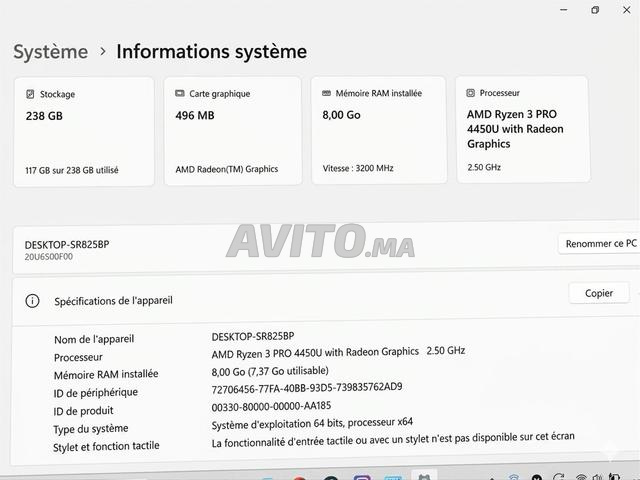This screenshot has width=640, height=480.
Task: Select the ID de produit value 00330-80000-00000-AA185
Action: 271,406
